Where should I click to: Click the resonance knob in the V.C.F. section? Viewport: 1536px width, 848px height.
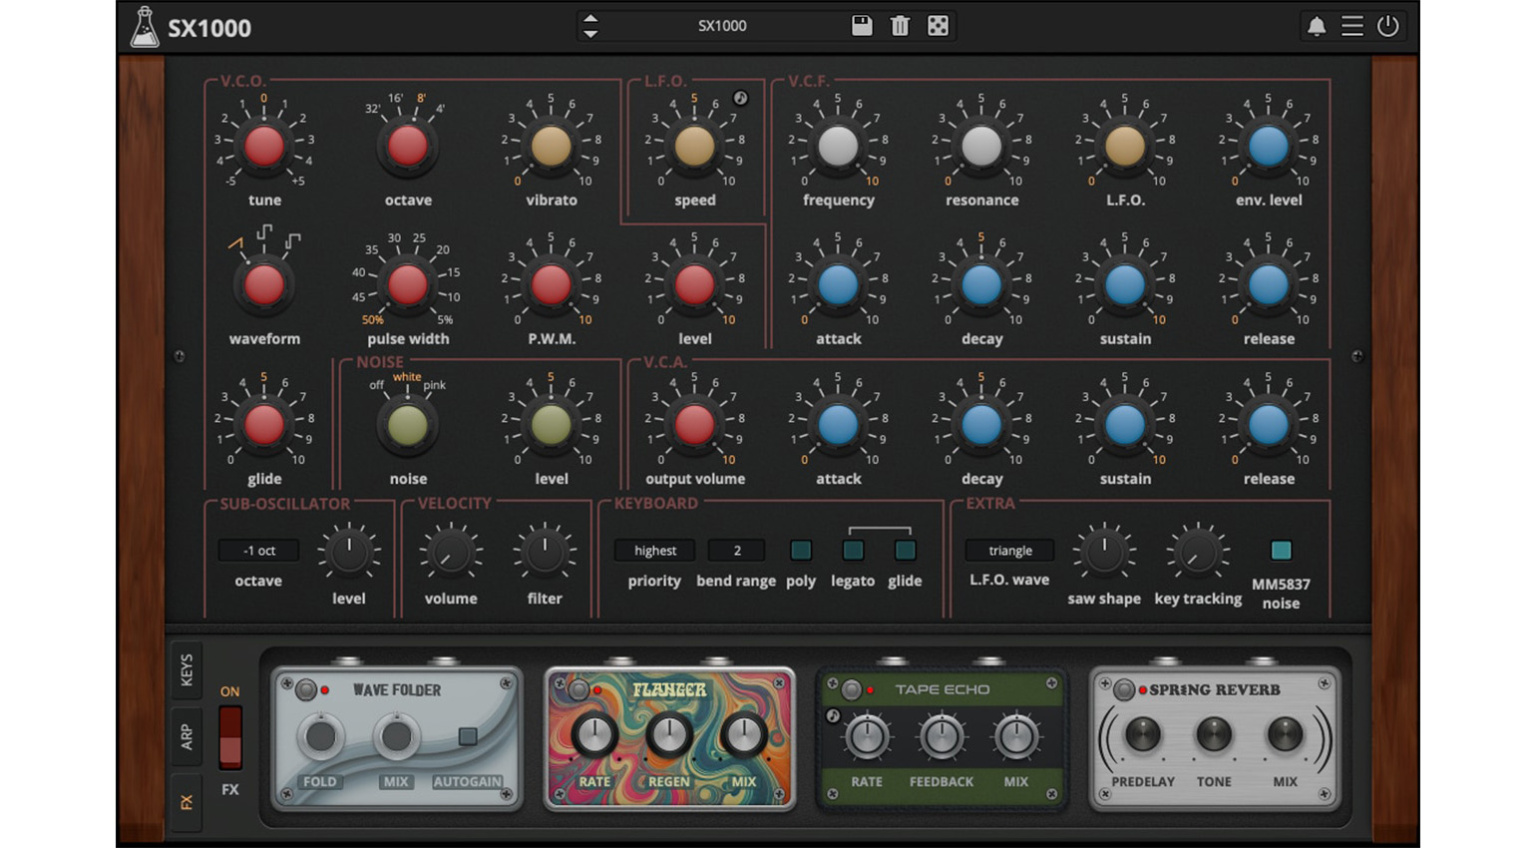pyautogui.click(x=981, y=147)
